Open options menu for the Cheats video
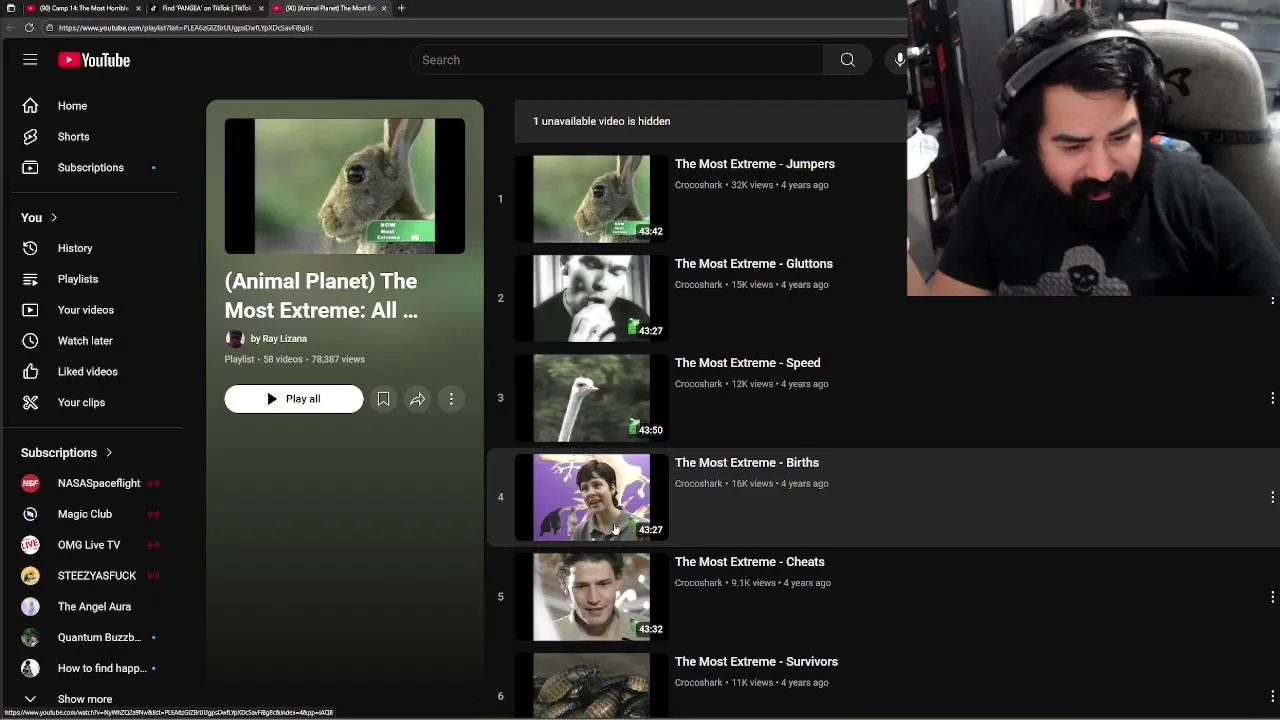Screen dimensions: 1280x720 point(1272,597)
